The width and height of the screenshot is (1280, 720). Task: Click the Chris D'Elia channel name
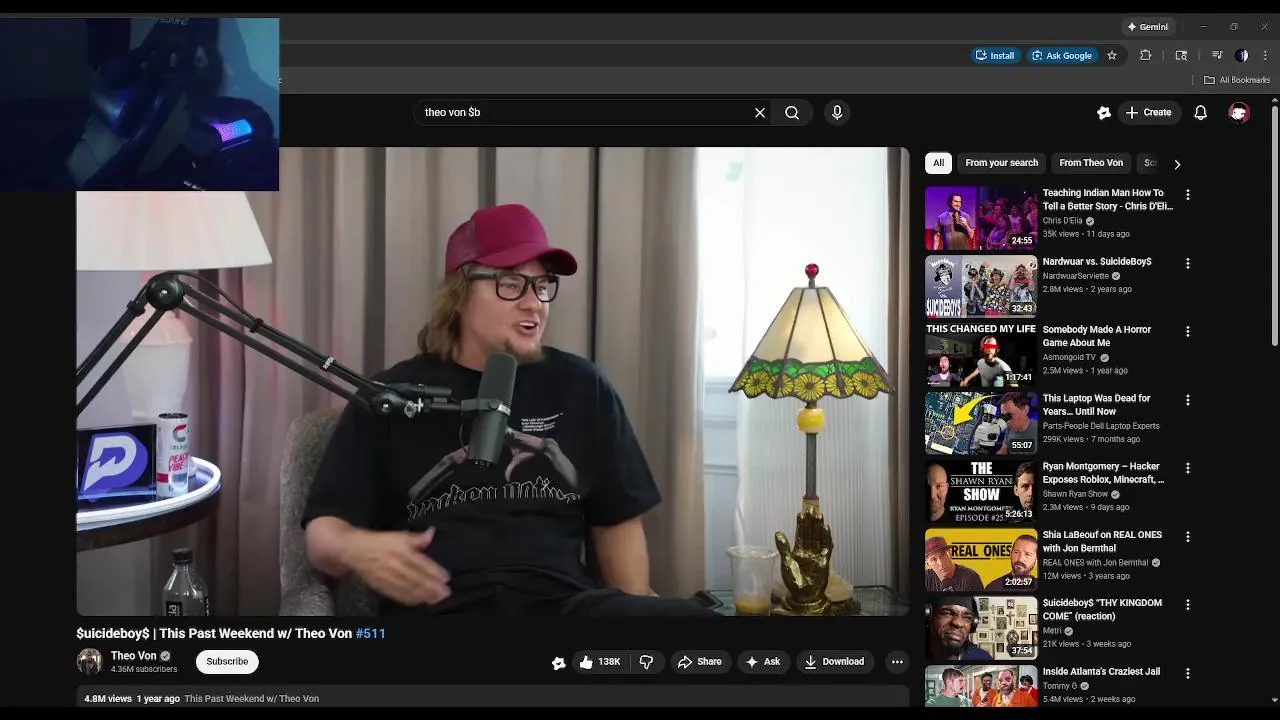1062,221
